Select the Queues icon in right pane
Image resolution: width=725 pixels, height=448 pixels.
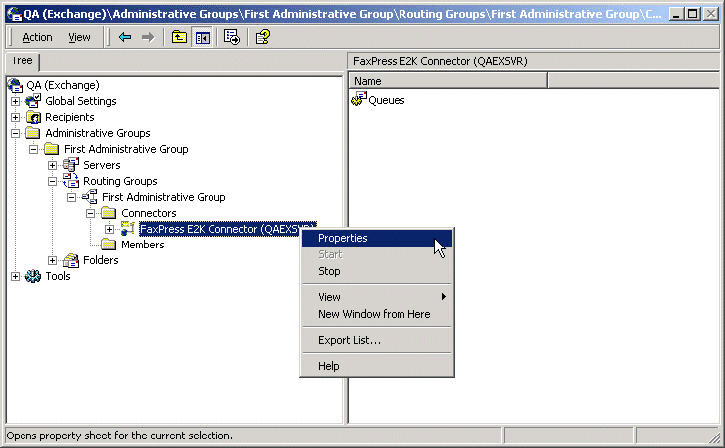pos(359,100)
